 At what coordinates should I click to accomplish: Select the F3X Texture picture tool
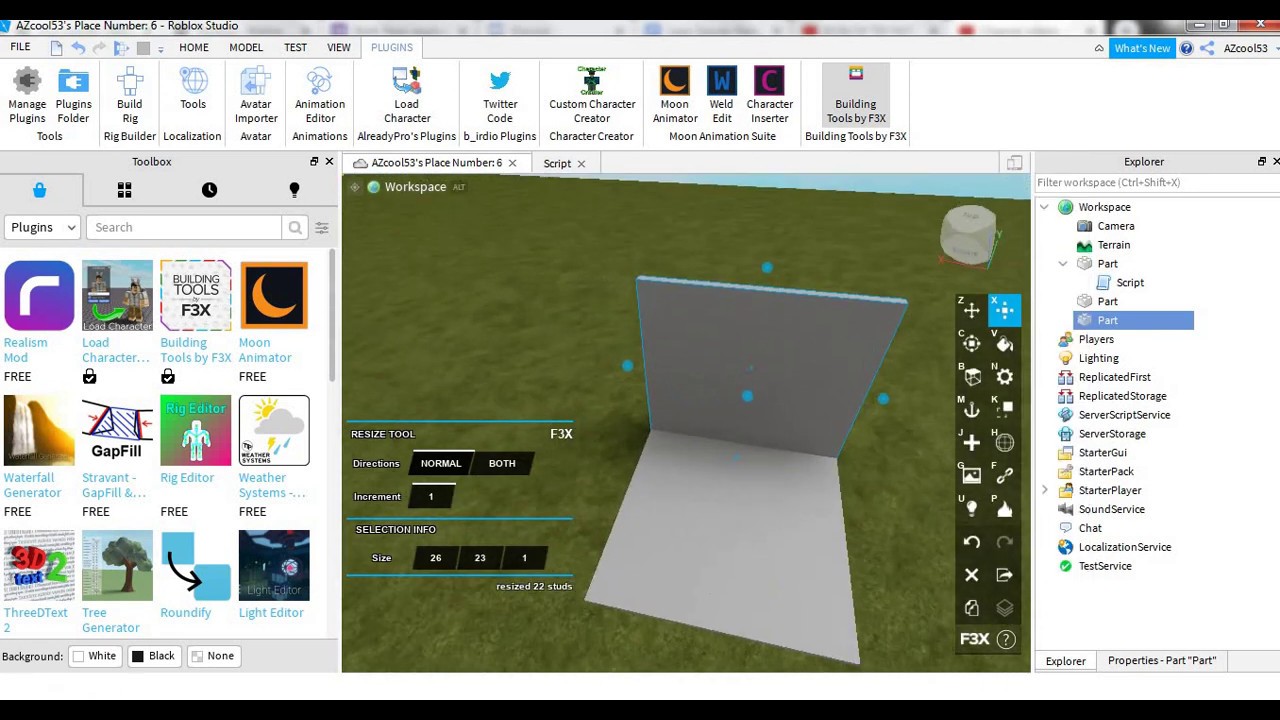click(x=972, y=476)
